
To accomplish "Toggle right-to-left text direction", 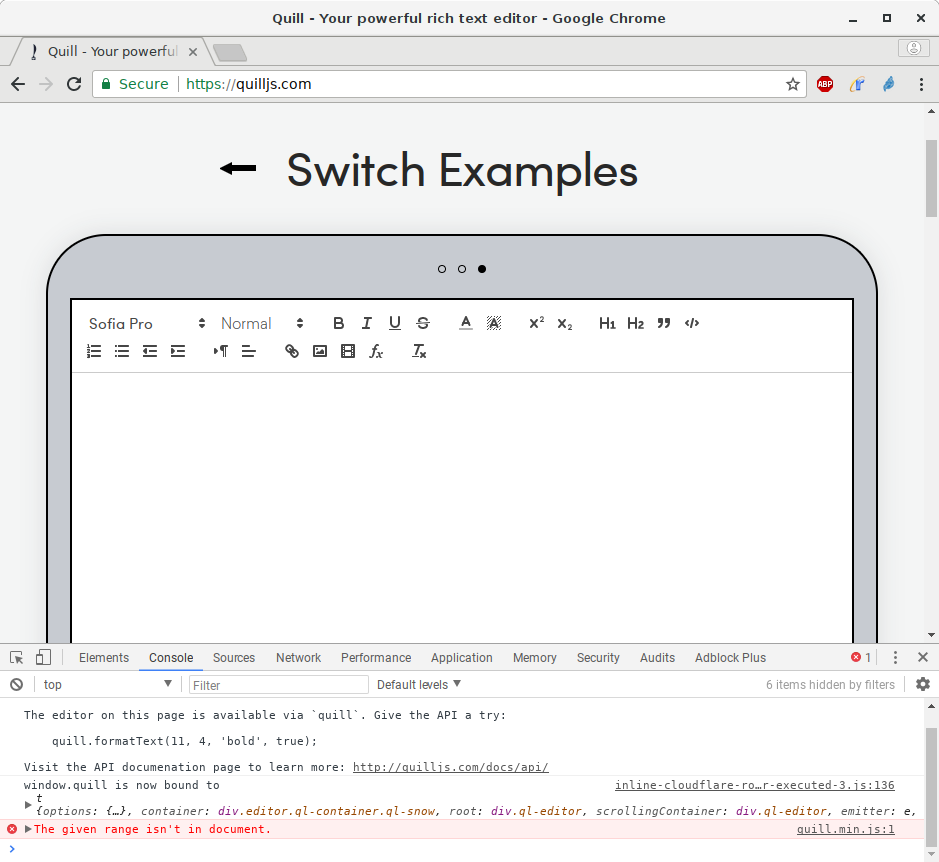I will click(x=220, y=351).
